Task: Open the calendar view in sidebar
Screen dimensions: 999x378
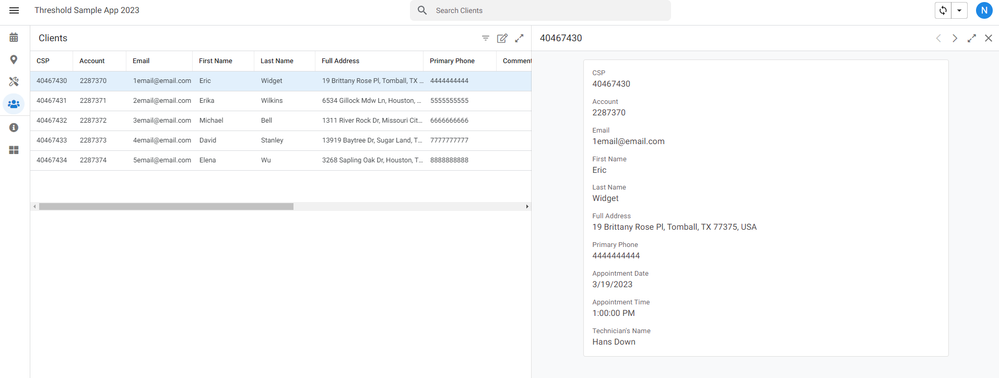Action: (x=13, y=38)
